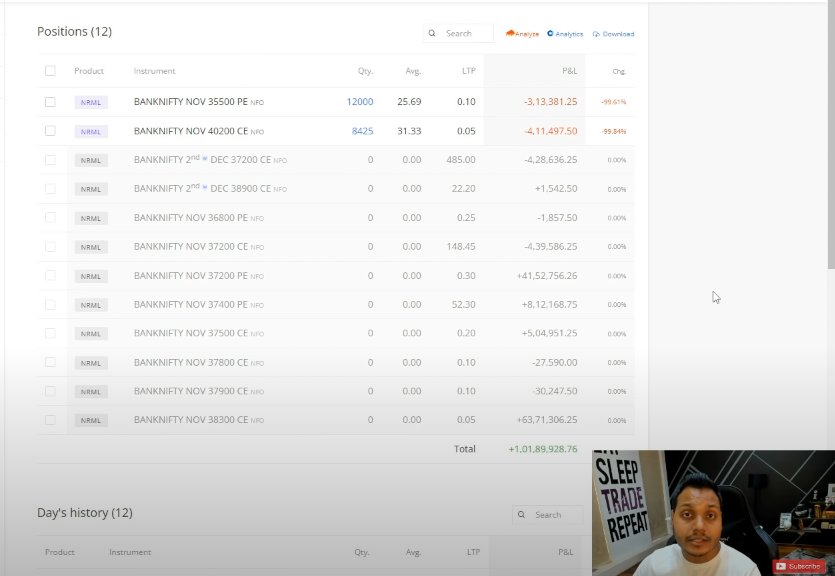Viewport: 835px width, 576px height.
Task: Check the BANKNIFTY NOV 35500 PE row checkbox
Action: (50, 101)
